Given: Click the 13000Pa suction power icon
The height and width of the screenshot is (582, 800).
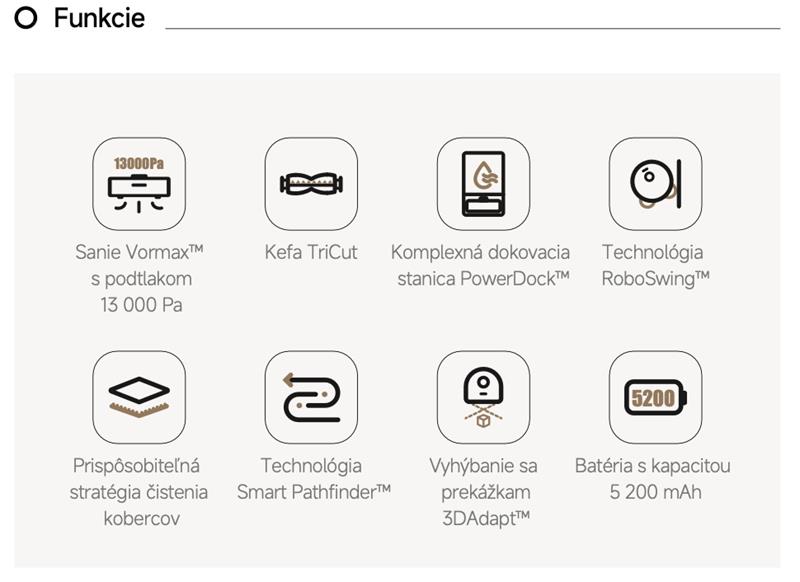Looking at the screenshot, I should pos(139,184).
